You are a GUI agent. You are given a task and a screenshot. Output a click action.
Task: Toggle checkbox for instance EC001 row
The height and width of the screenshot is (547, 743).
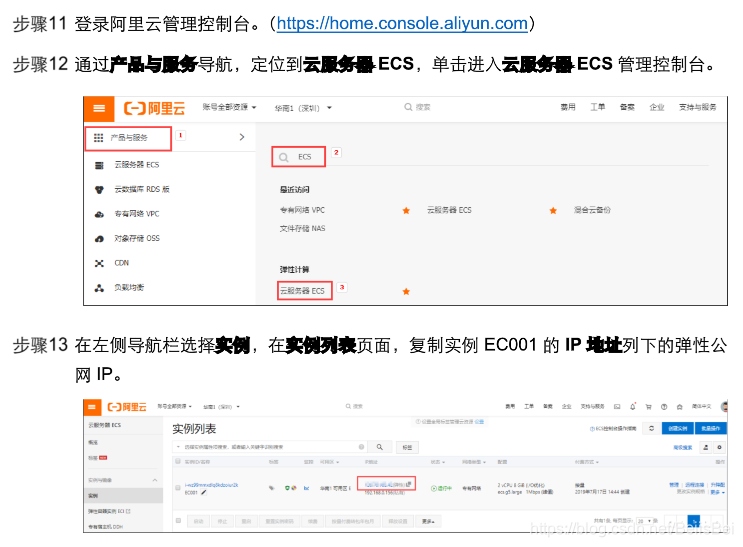(178, 488)
